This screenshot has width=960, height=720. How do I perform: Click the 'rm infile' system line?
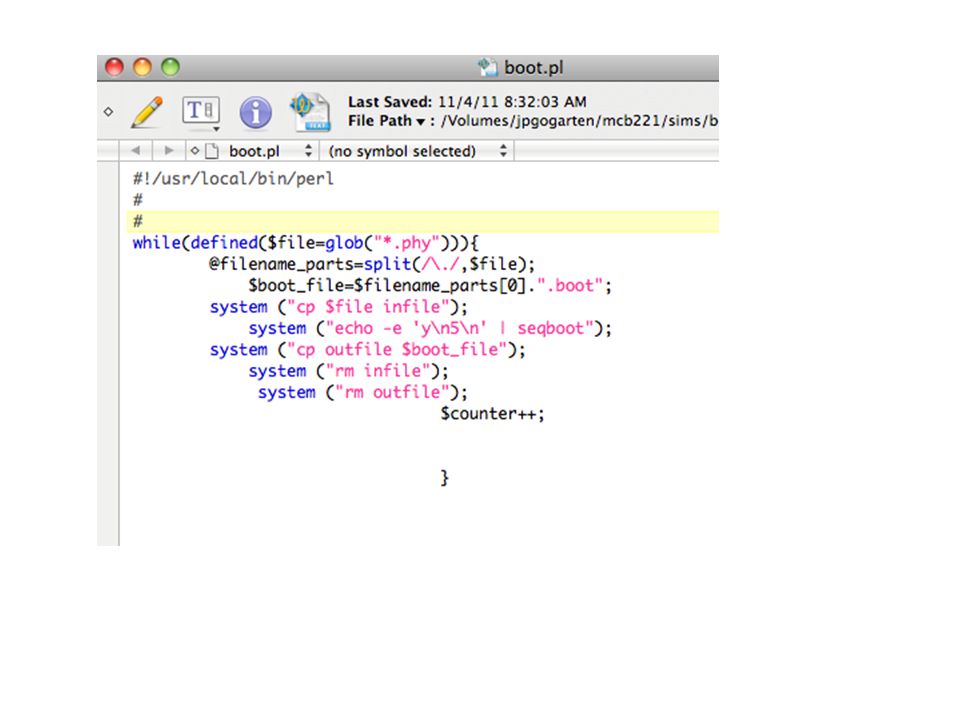[x=348, y=371]
